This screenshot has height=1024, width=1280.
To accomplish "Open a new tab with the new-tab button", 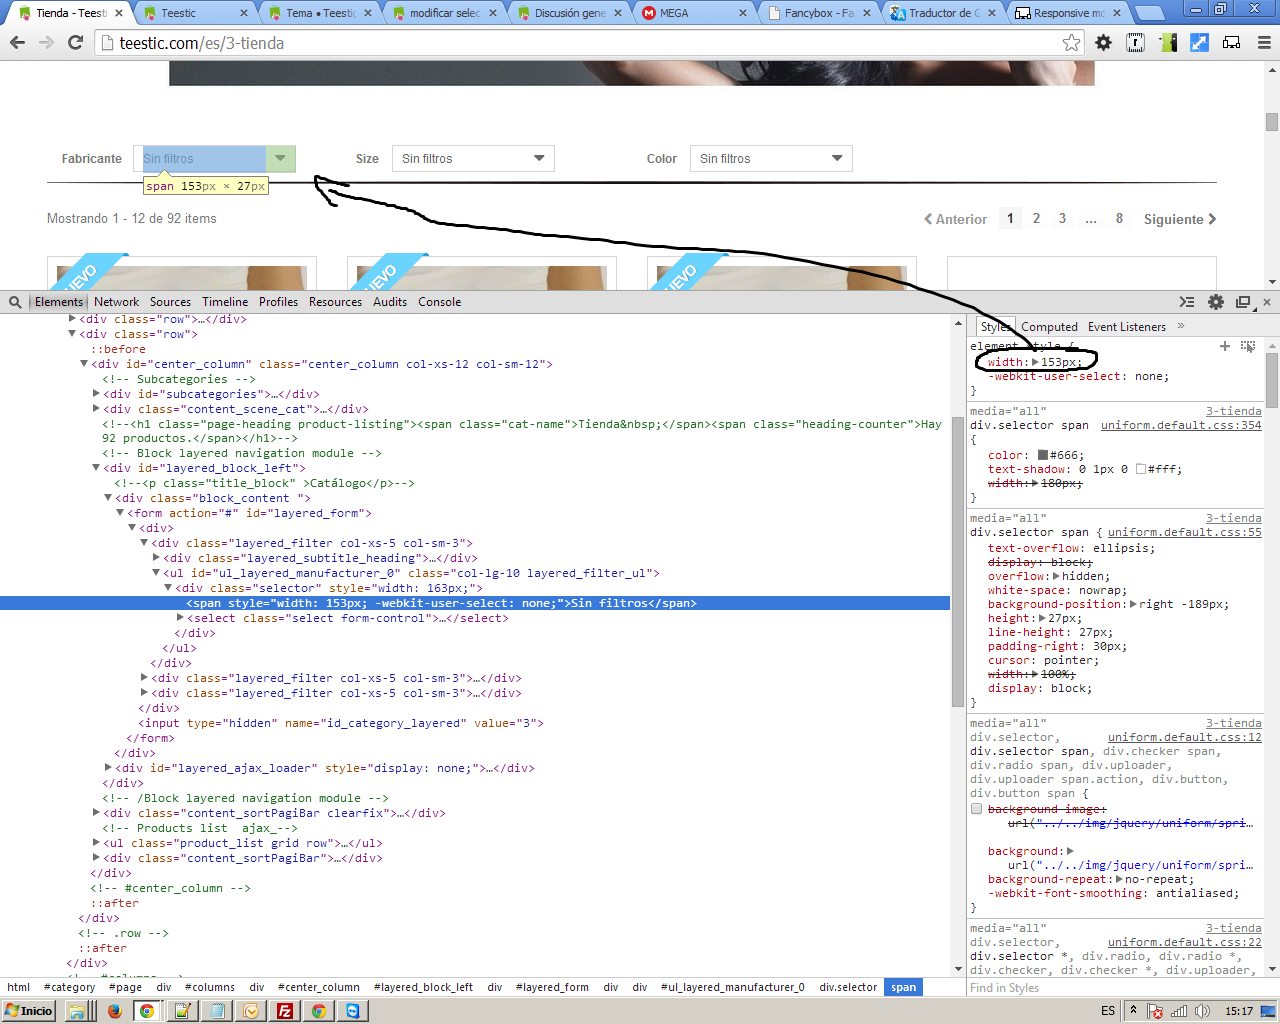I will click(1150, 13).
